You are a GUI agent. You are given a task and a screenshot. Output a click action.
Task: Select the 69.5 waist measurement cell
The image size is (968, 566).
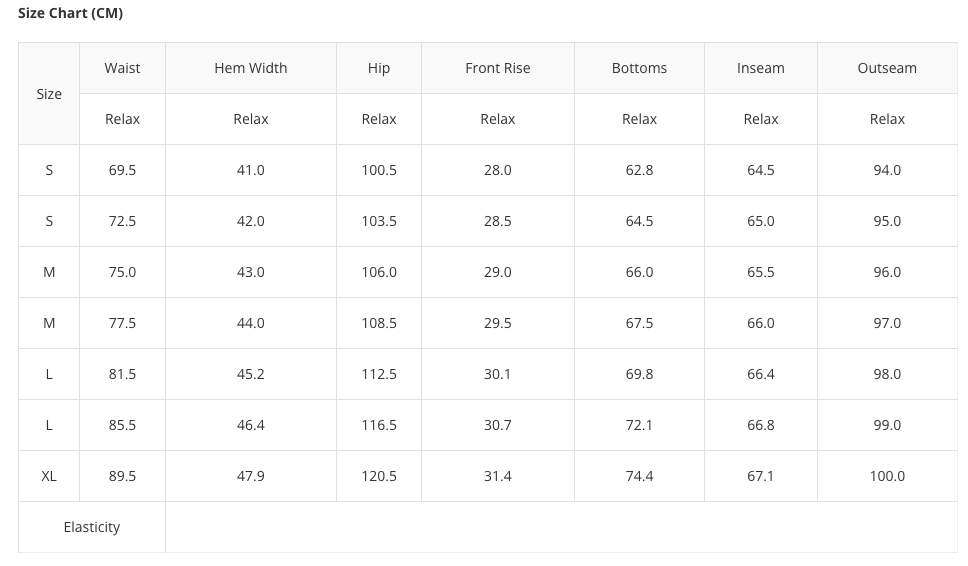[122, 170]
